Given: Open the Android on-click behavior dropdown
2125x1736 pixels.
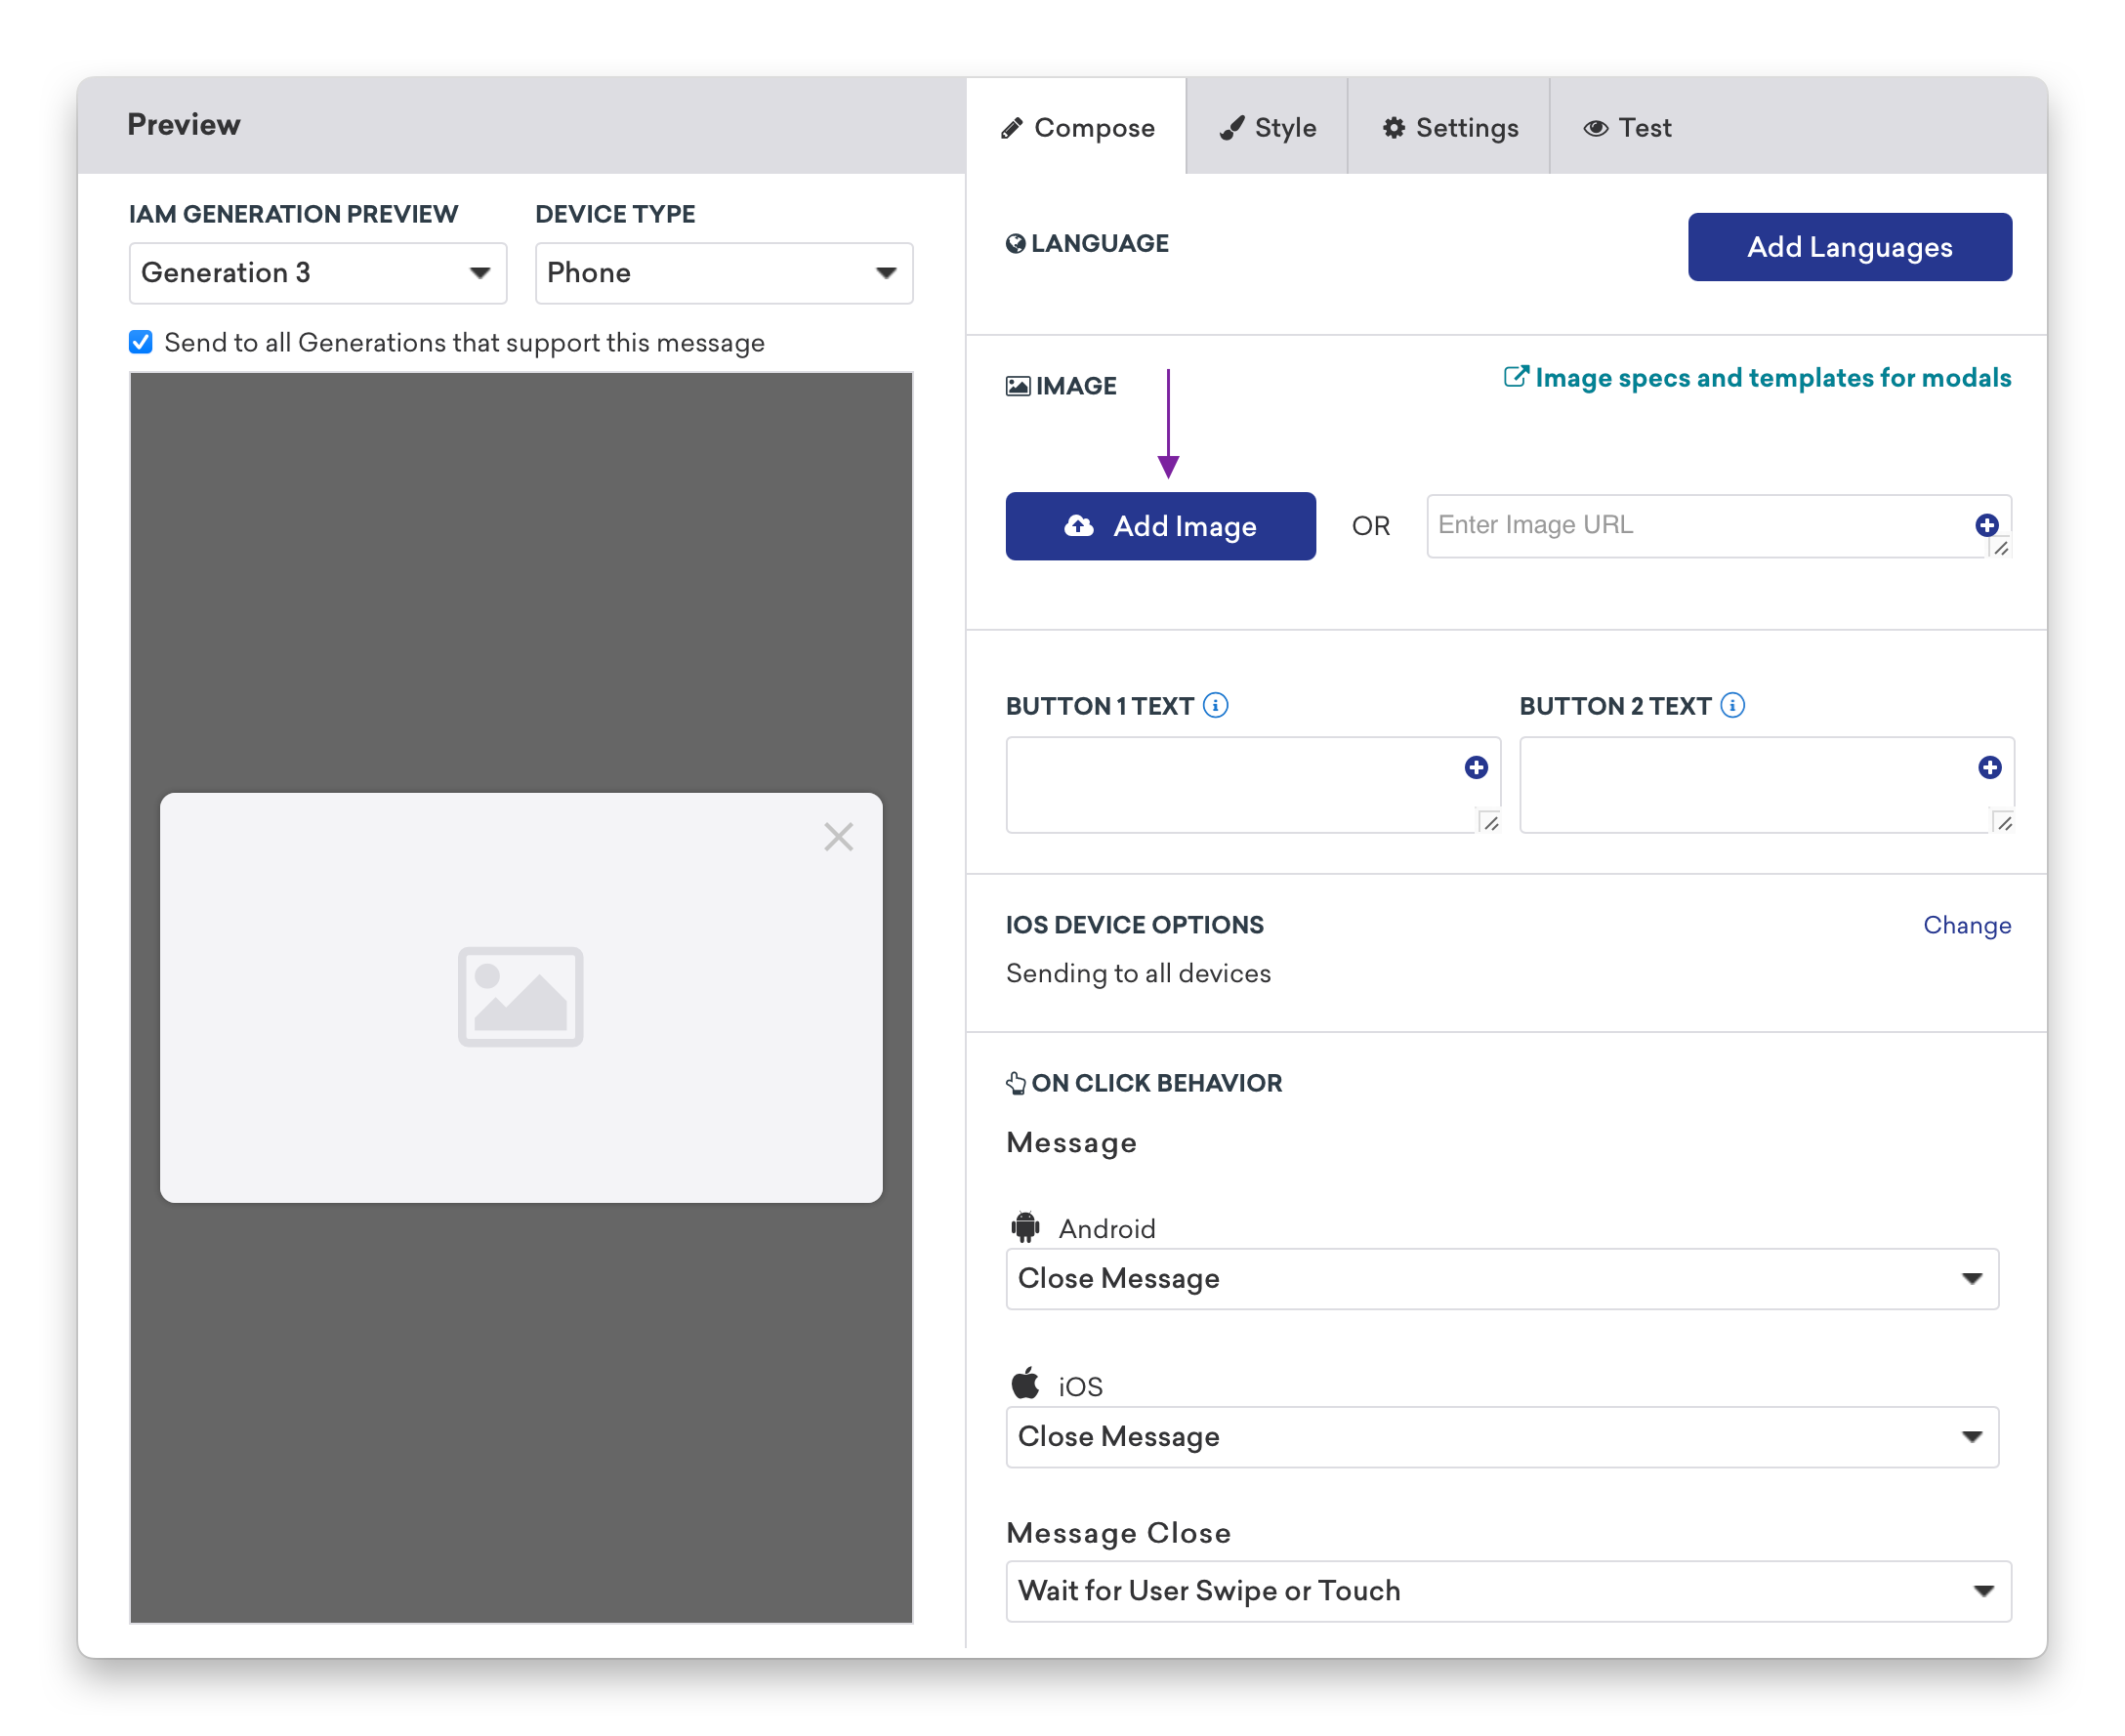Looking at the screenshot, I should click(1502, 1278).
